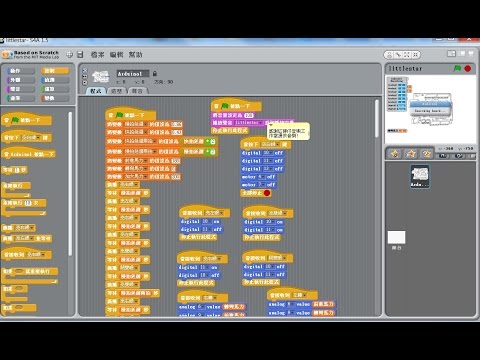Open message dropdown on hat above analog 6 value block
Image resolution: width=480 pixels, height=360 pixels.
coord(211,298)
